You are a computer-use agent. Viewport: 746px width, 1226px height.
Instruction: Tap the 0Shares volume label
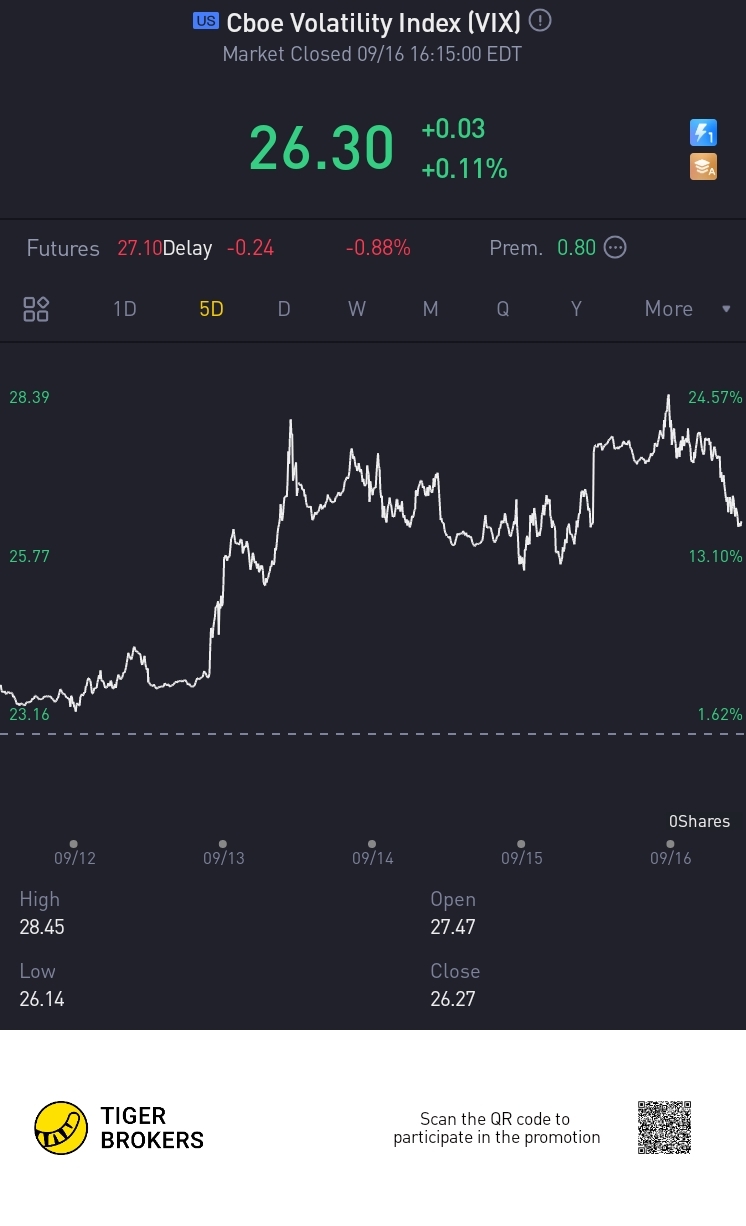(700, 821)
